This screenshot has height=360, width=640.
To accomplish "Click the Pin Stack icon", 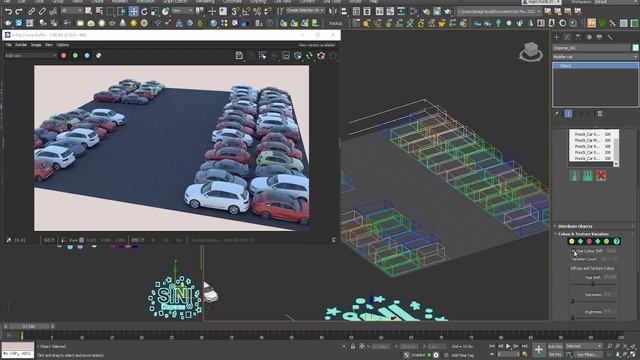I will 557,114.
